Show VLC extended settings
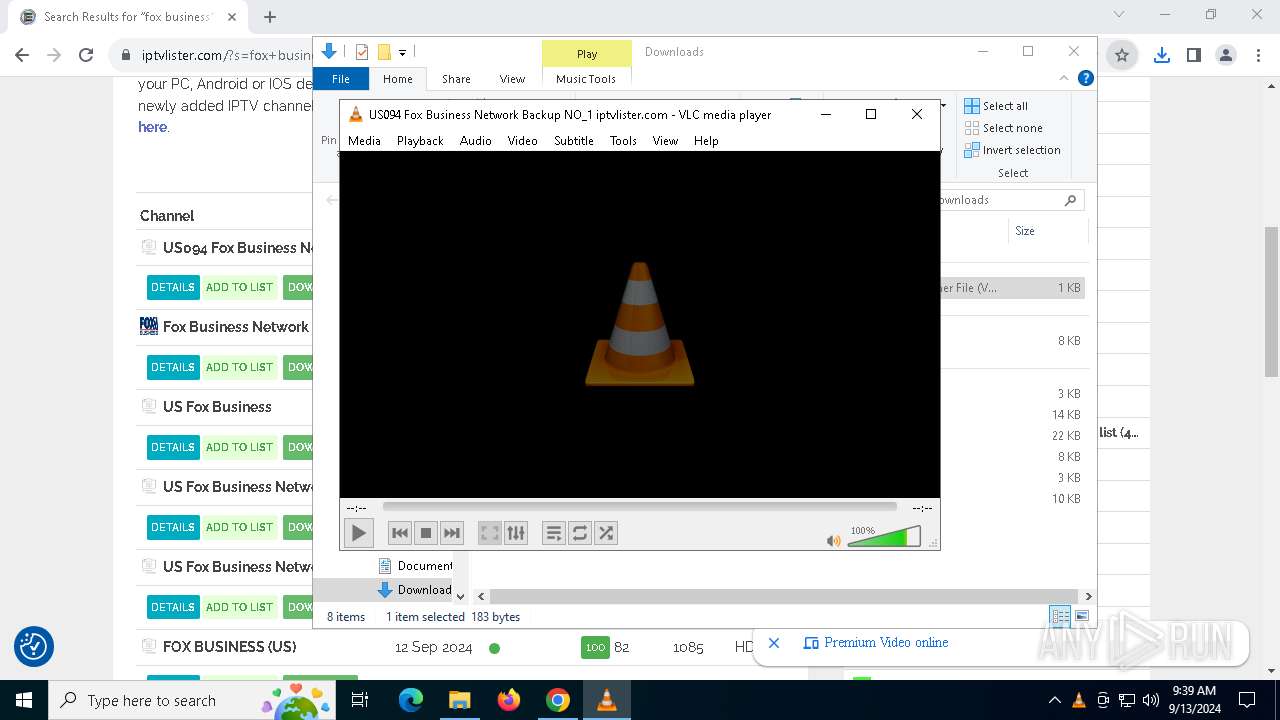Image resolution: width=1280 pixels, height=720 pixels. pos(516,533)
